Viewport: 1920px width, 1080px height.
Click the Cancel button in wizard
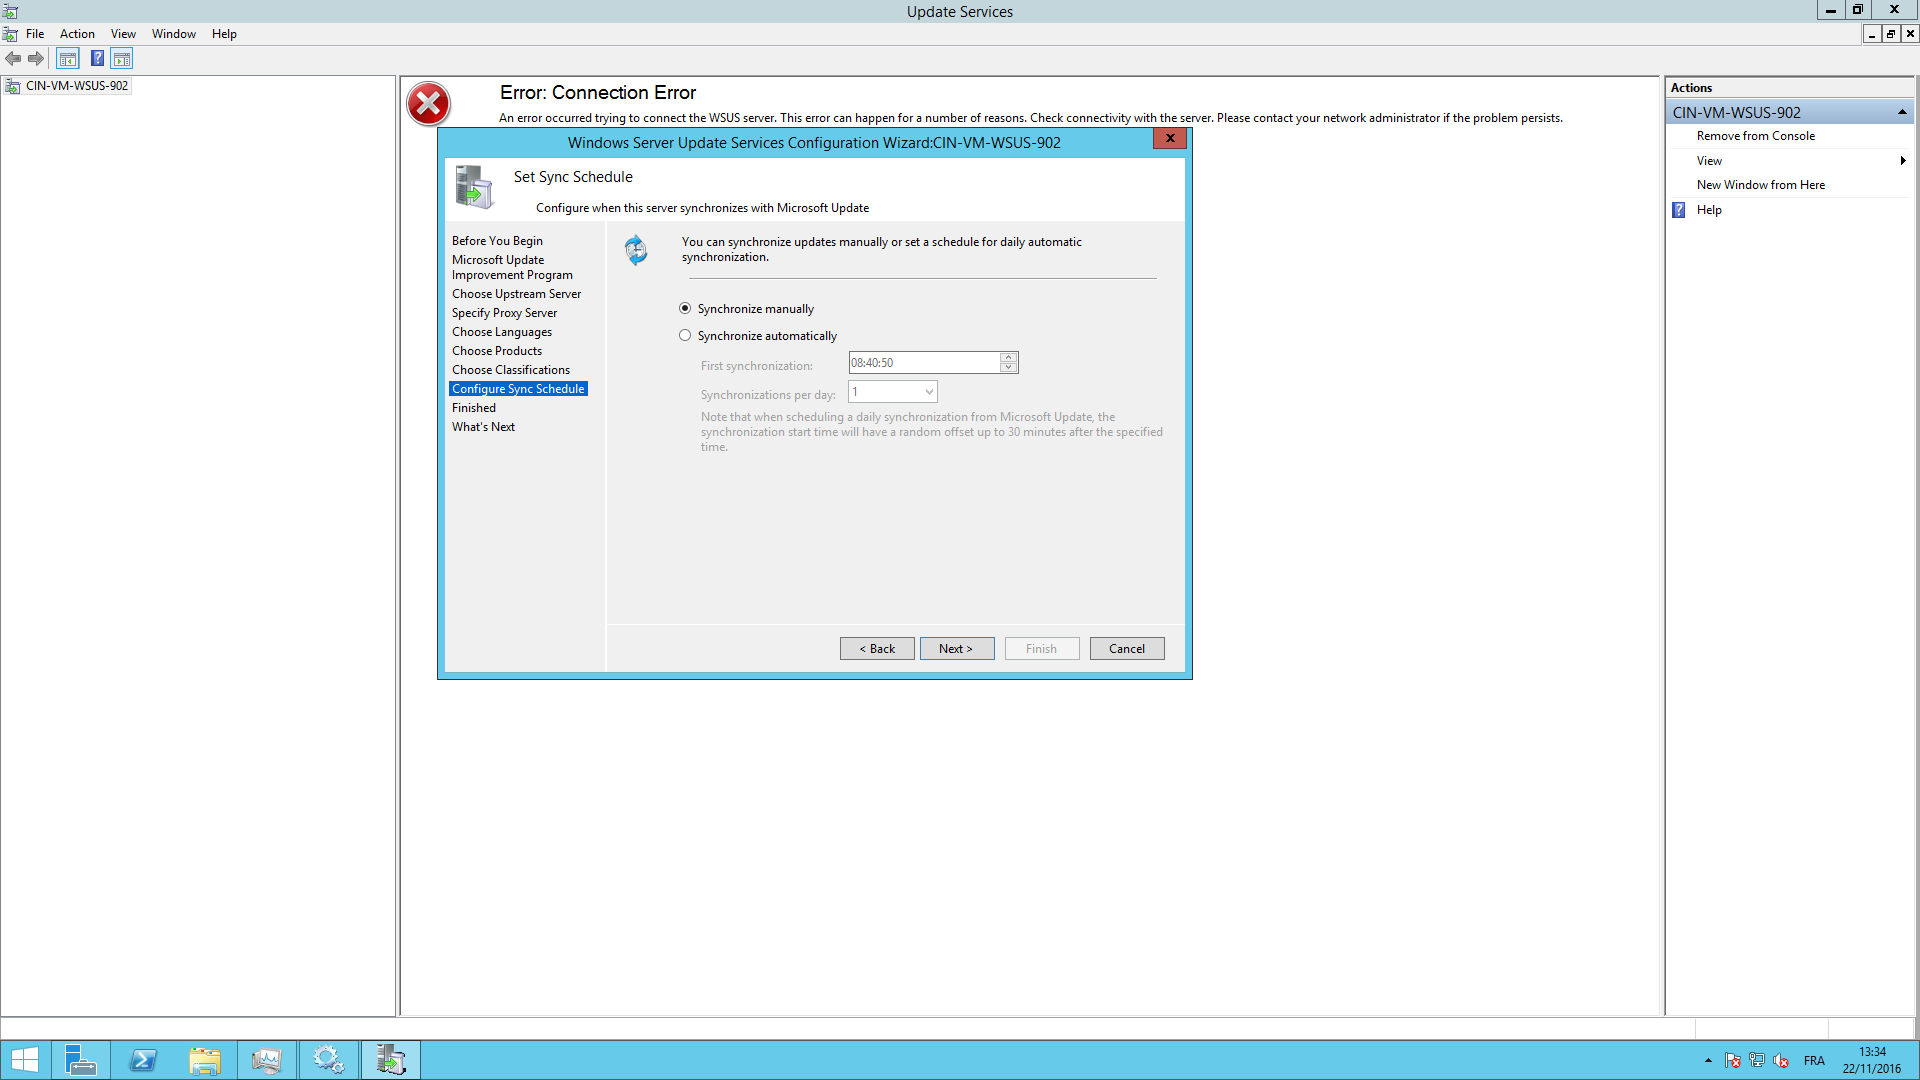tap(1127, 649)
